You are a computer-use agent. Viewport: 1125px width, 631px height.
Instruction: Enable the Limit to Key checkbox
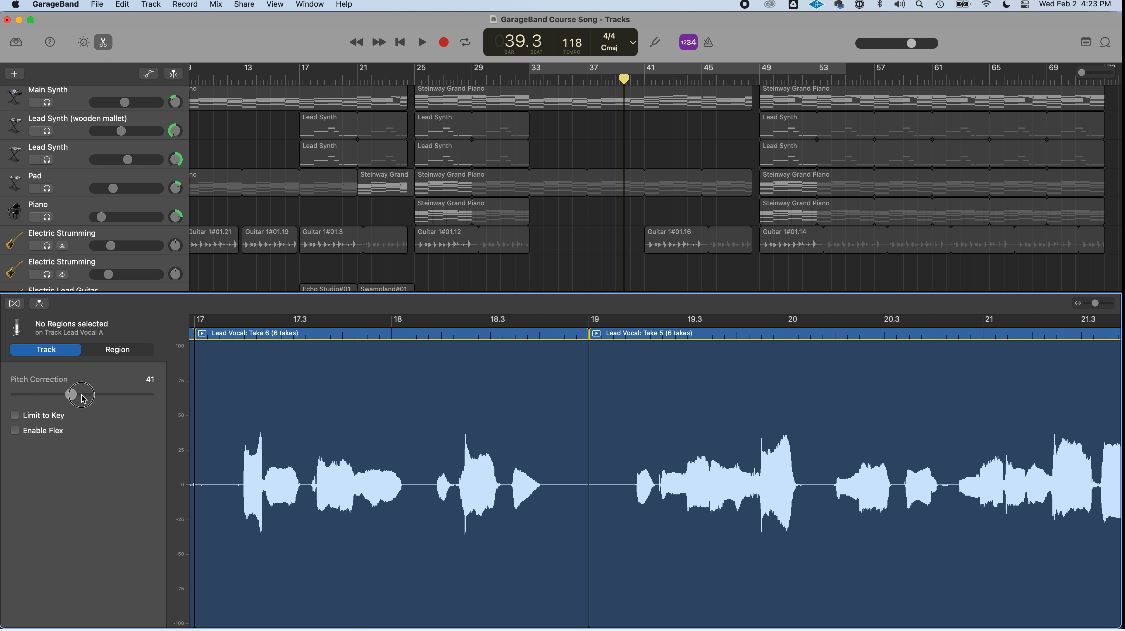pyautogui.click(x=15, y=416)
